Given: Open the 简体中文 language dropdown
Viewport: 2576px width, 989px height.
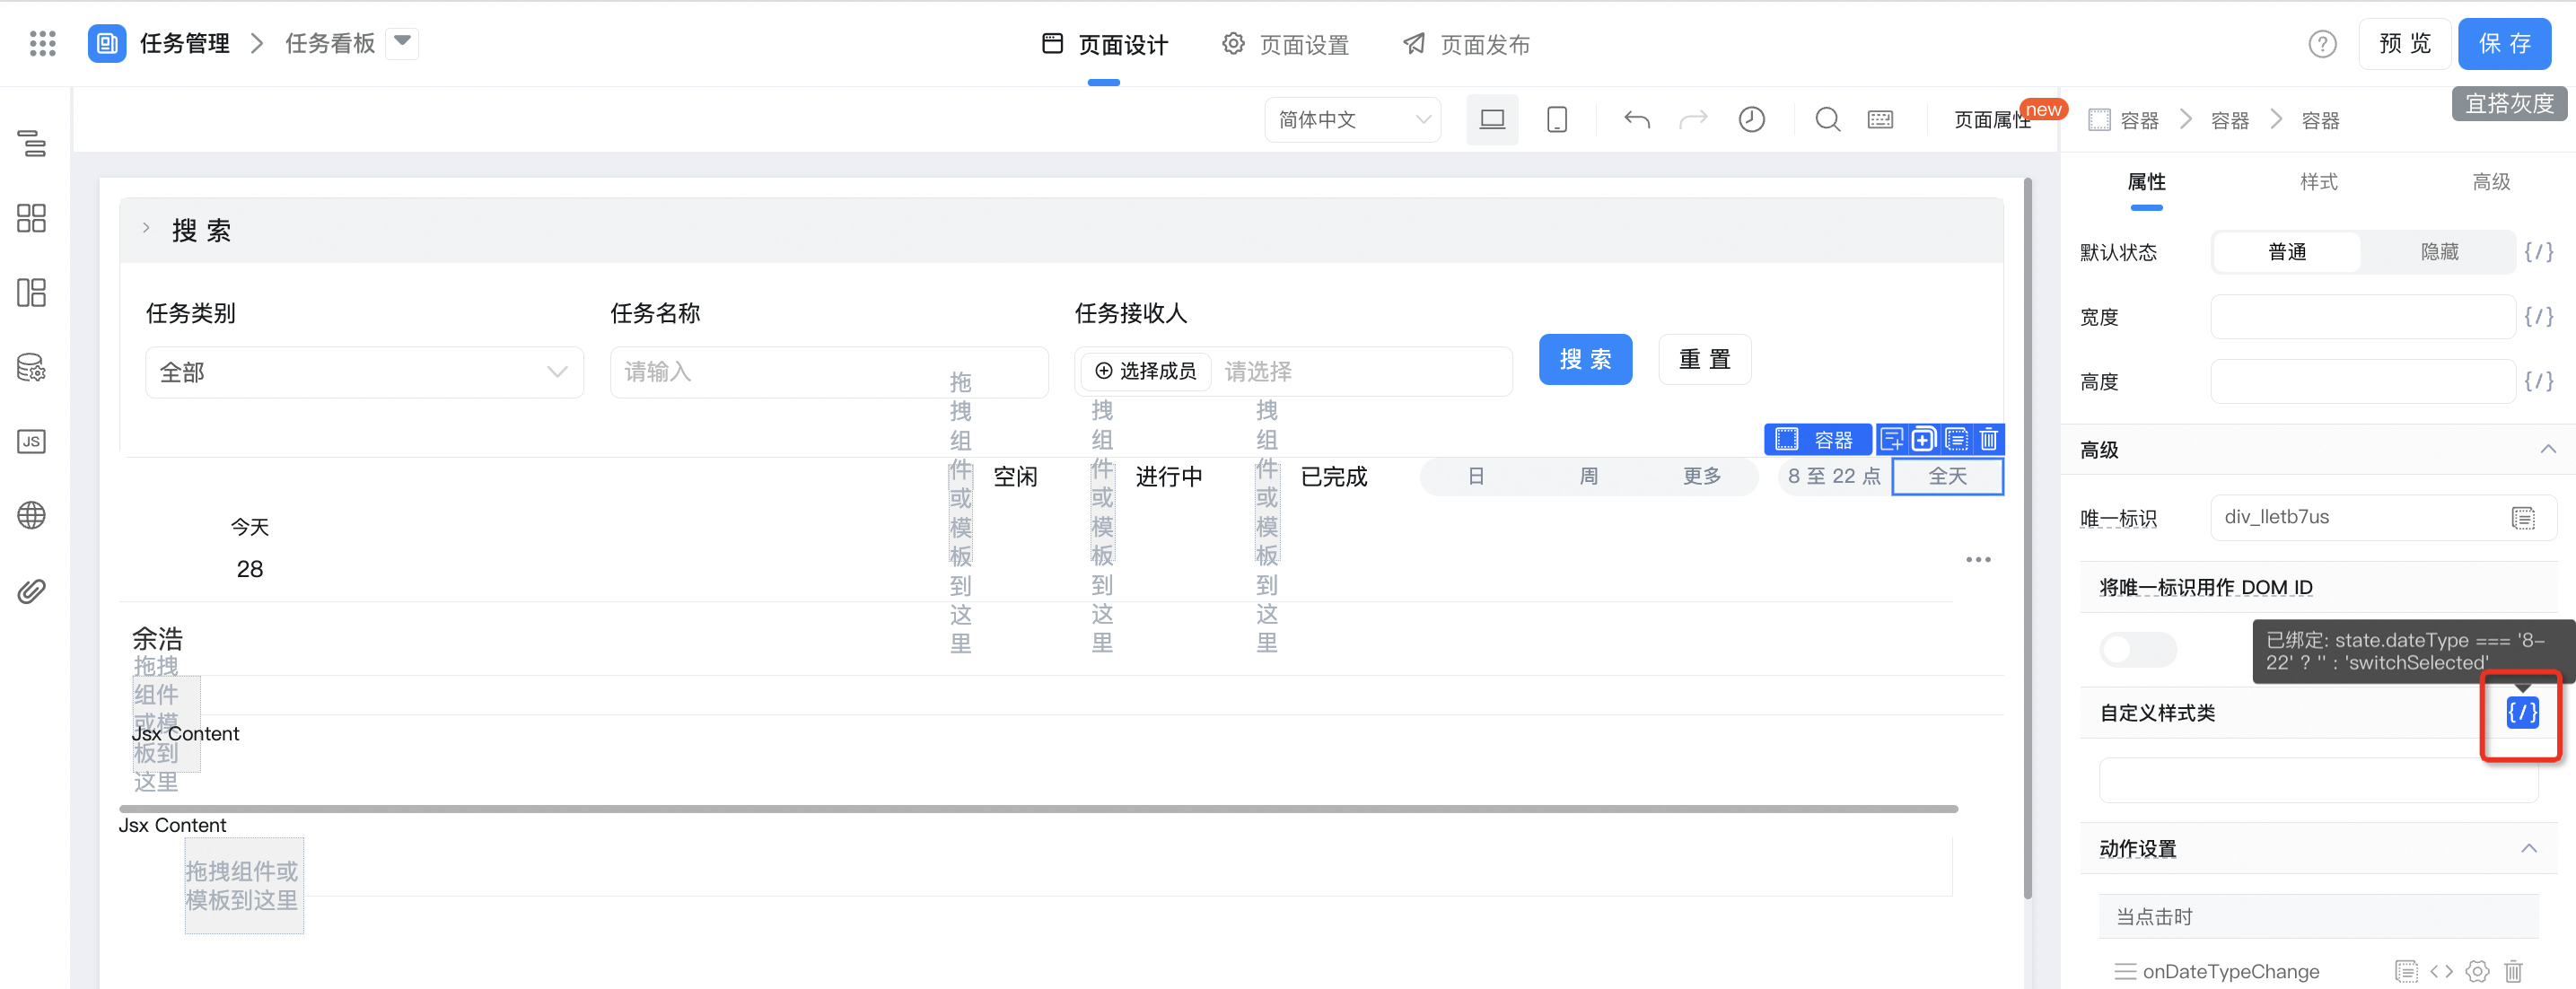Looking at the screenshot, I should pyautogui.click(x=1352, y=120).
